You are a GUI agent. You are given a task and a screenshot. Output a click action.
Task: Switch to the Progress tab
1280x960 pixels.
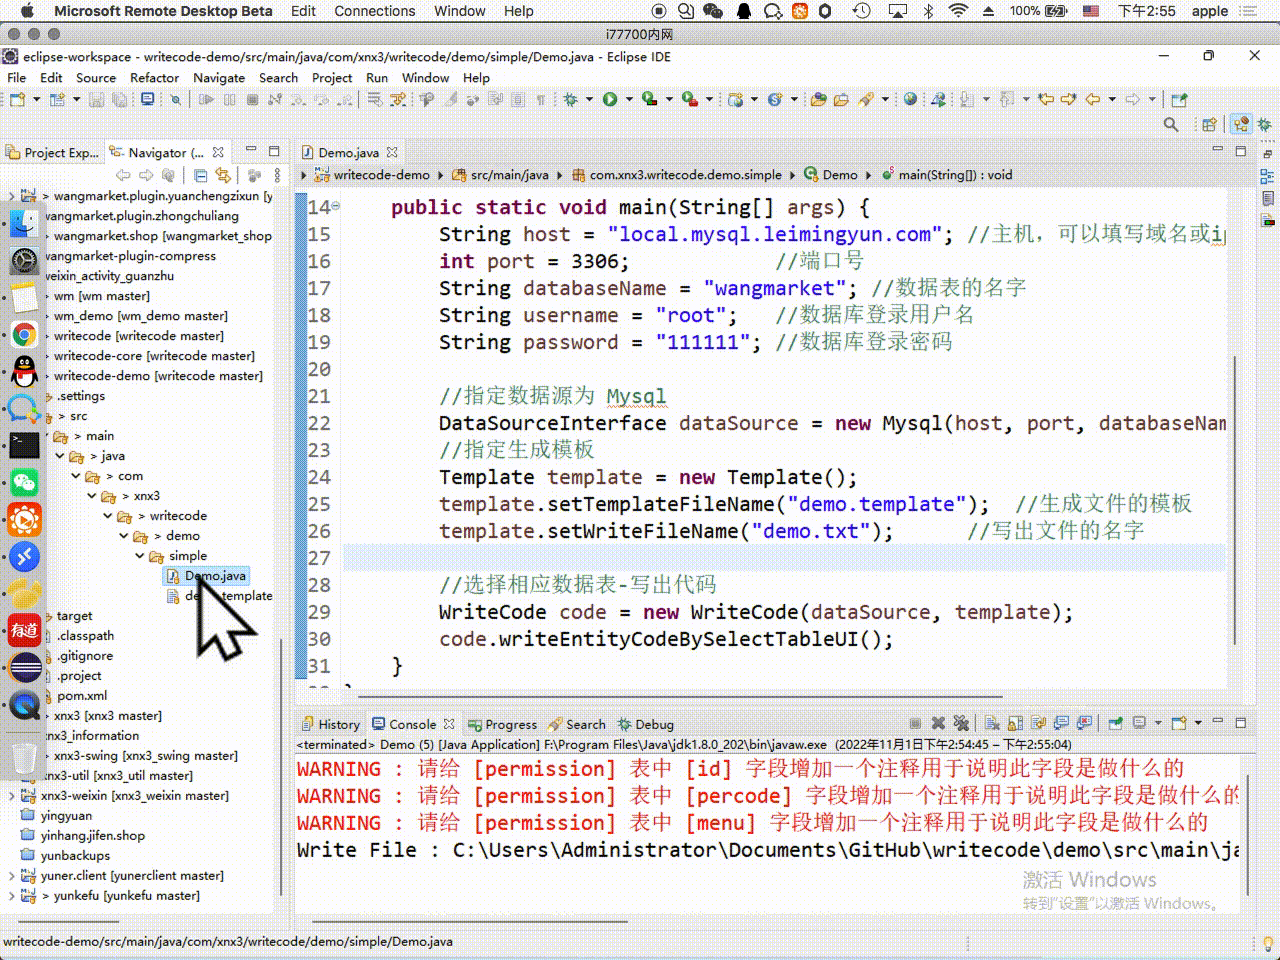(x=502, y=725)
